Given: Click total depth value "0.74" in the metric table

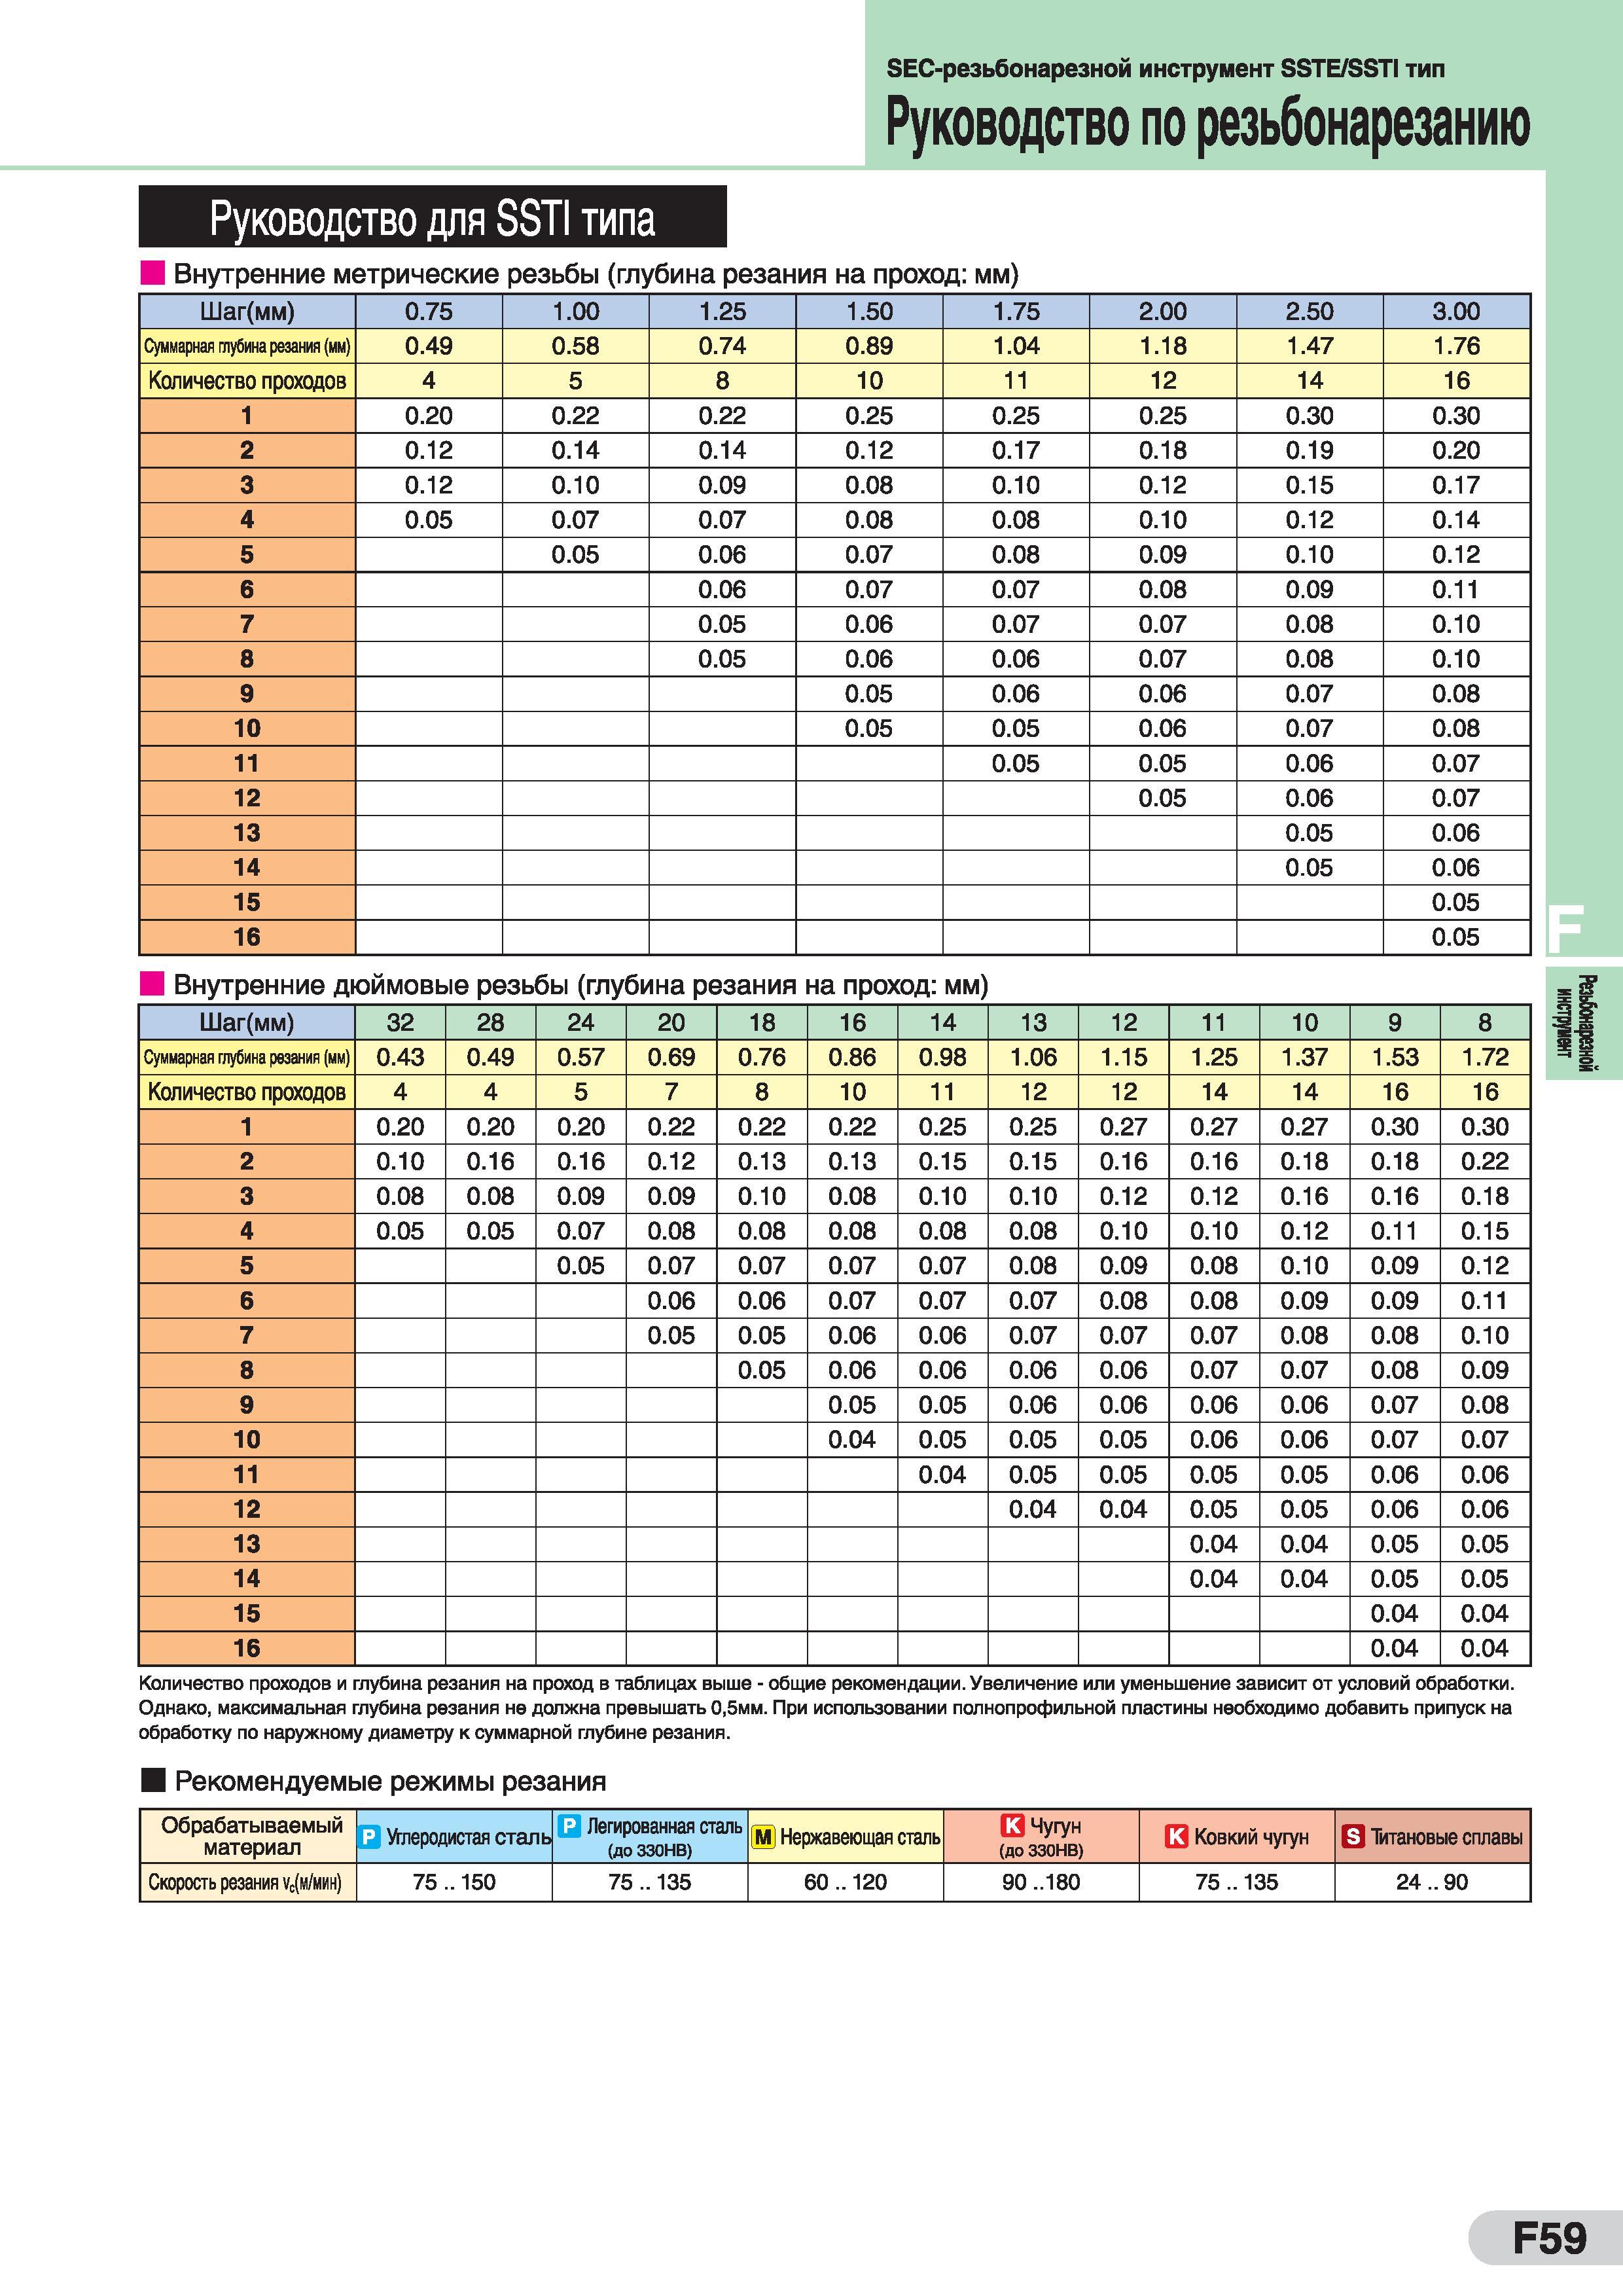Looking at the screenshot, I should point(722,346).
